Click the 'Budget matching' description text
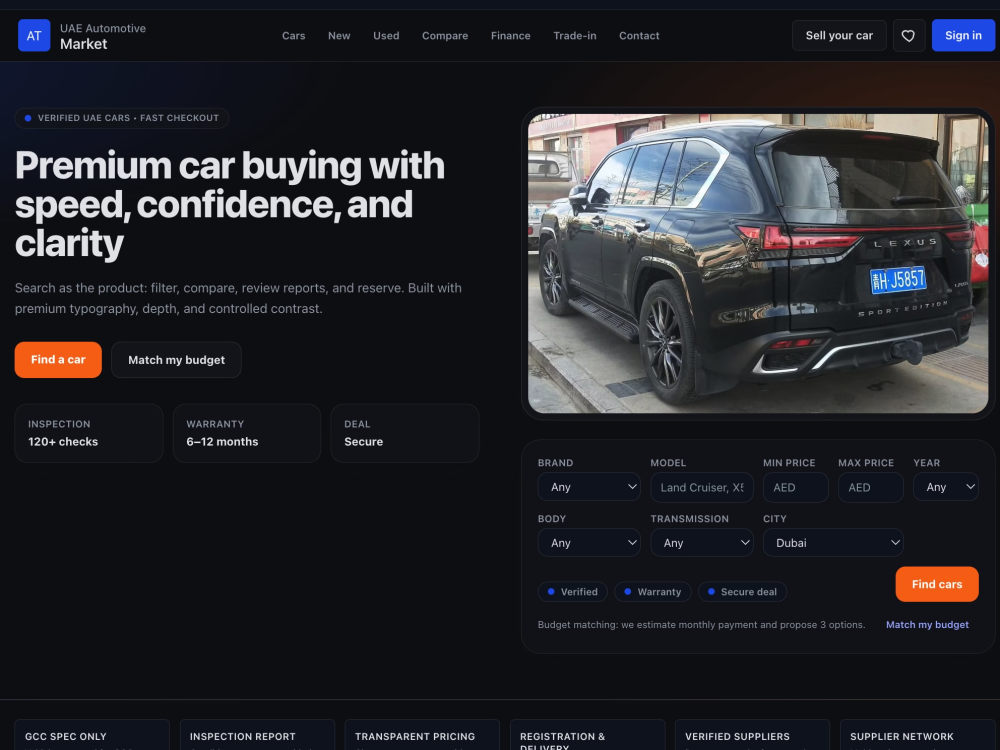The image size is (1000, 750). pos(702,624)
